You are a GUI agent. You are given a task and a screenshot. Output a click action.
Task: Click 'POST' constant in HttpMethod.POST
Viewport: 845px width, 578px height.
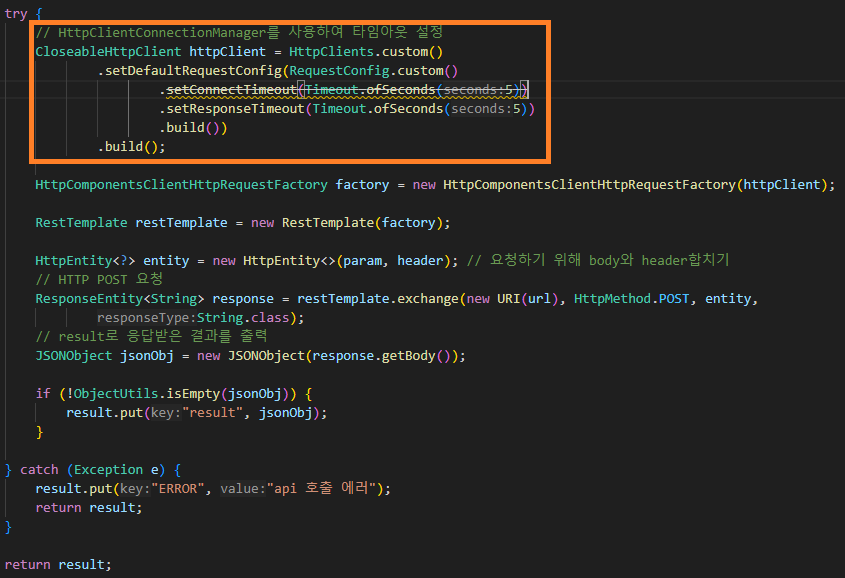tap(674, 299)
